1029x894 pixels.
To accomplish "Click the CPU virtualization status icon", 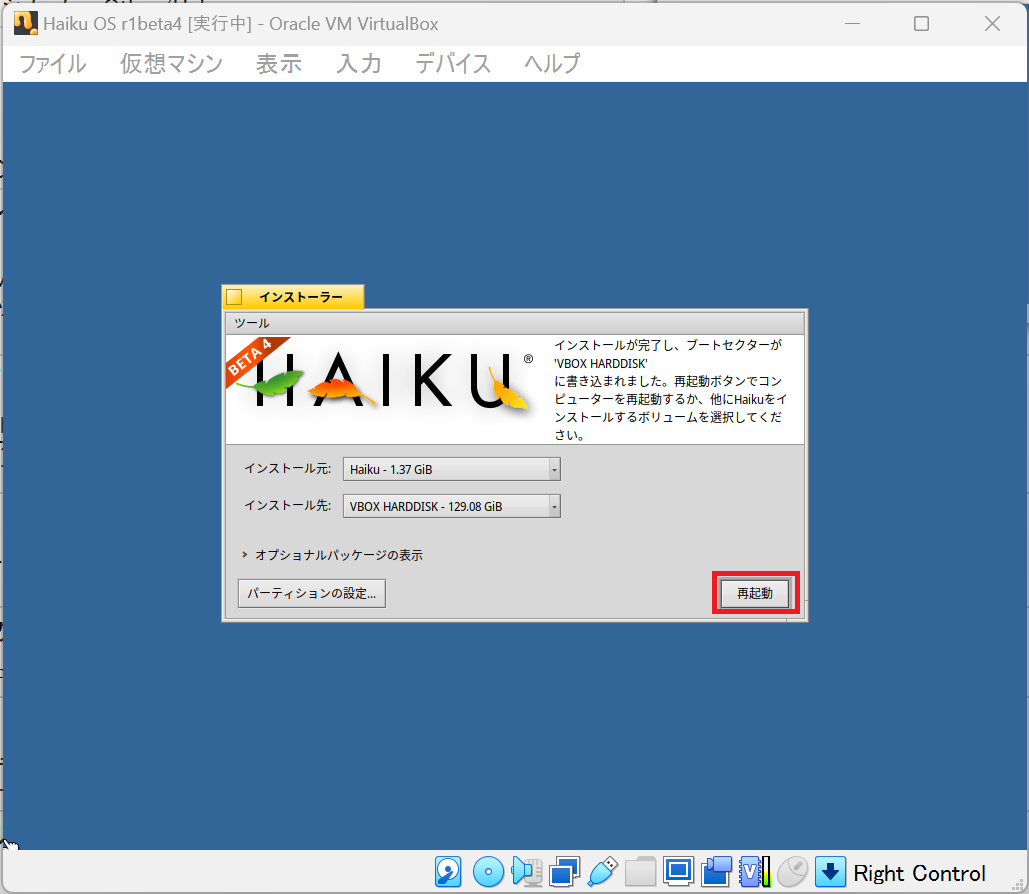I will 754,872.
